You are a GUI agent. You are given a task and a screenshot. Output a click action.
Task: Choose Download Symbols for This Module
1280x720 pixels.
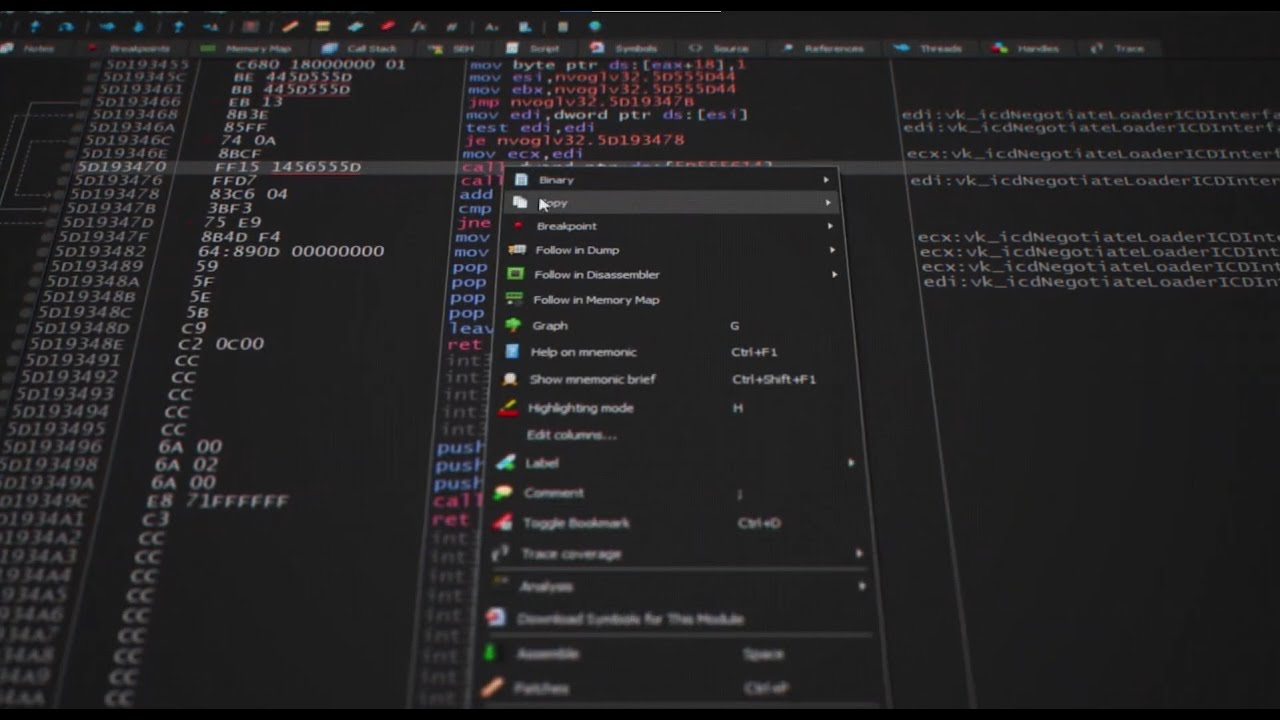pyautogui.click(x=630, y=619)
